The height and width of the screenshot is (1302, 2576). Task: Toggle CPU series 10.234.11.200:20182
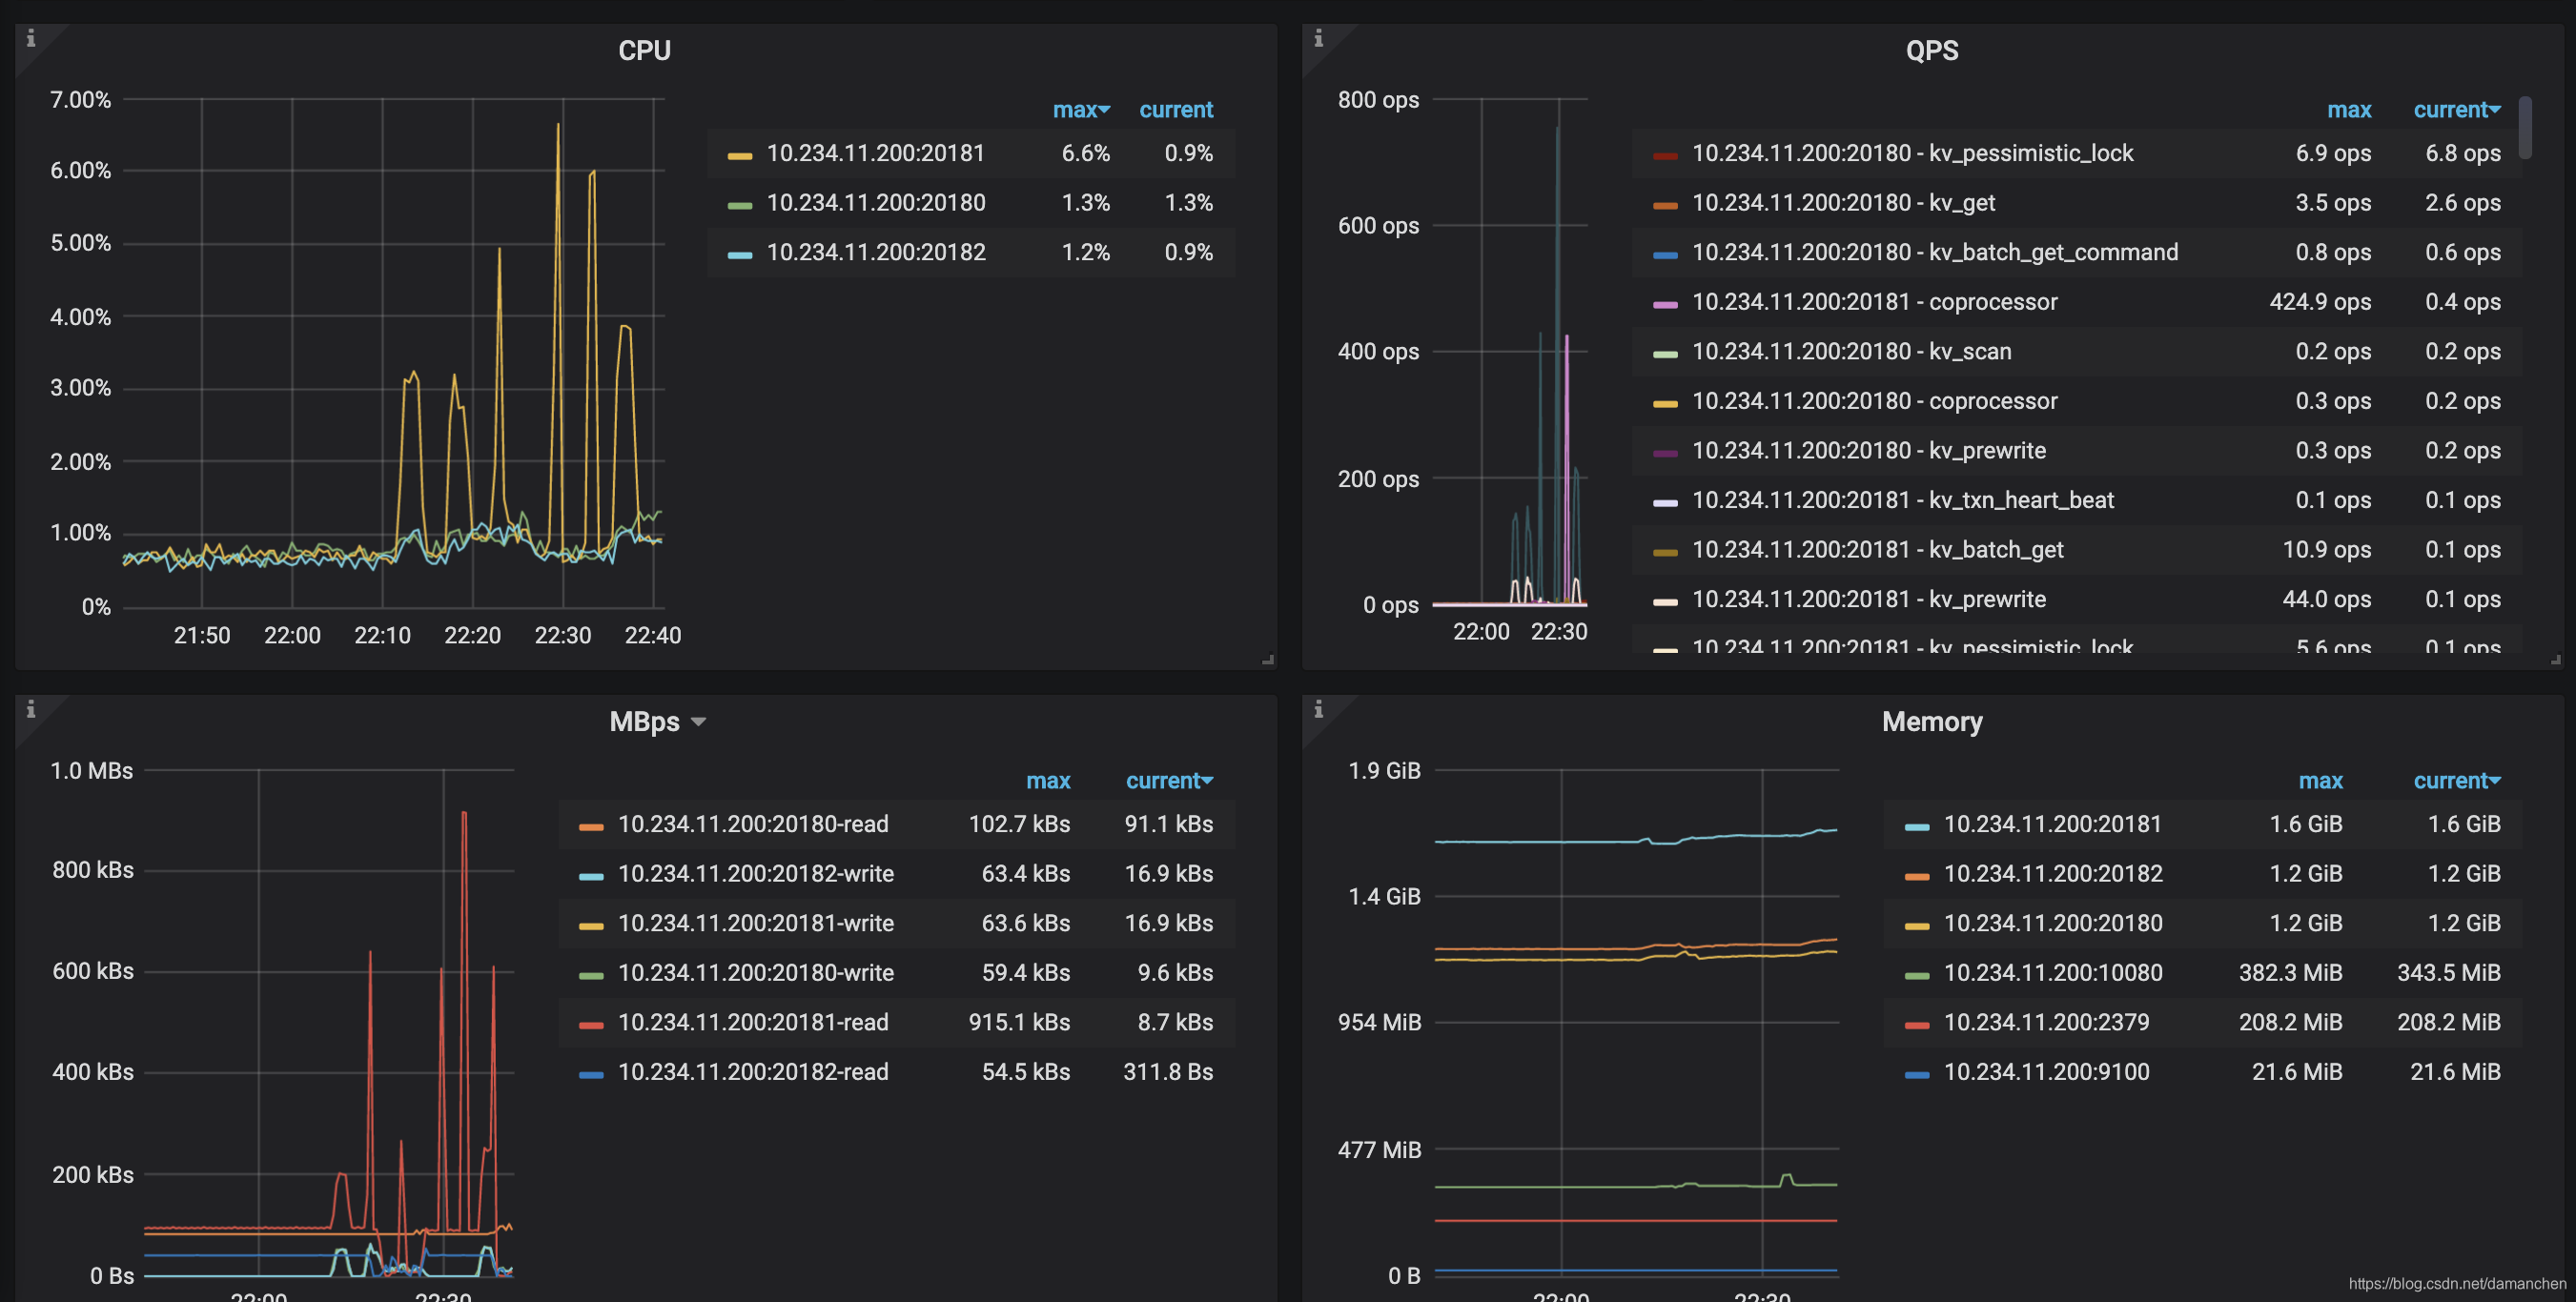pos(875,252)
